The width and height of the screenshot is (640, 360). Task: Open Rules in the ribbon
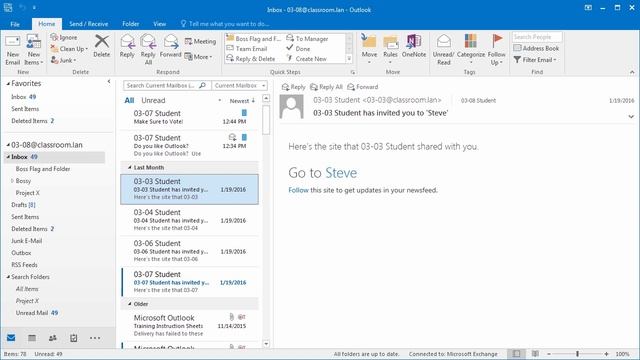pyautogui.click(x=390, y=49)
